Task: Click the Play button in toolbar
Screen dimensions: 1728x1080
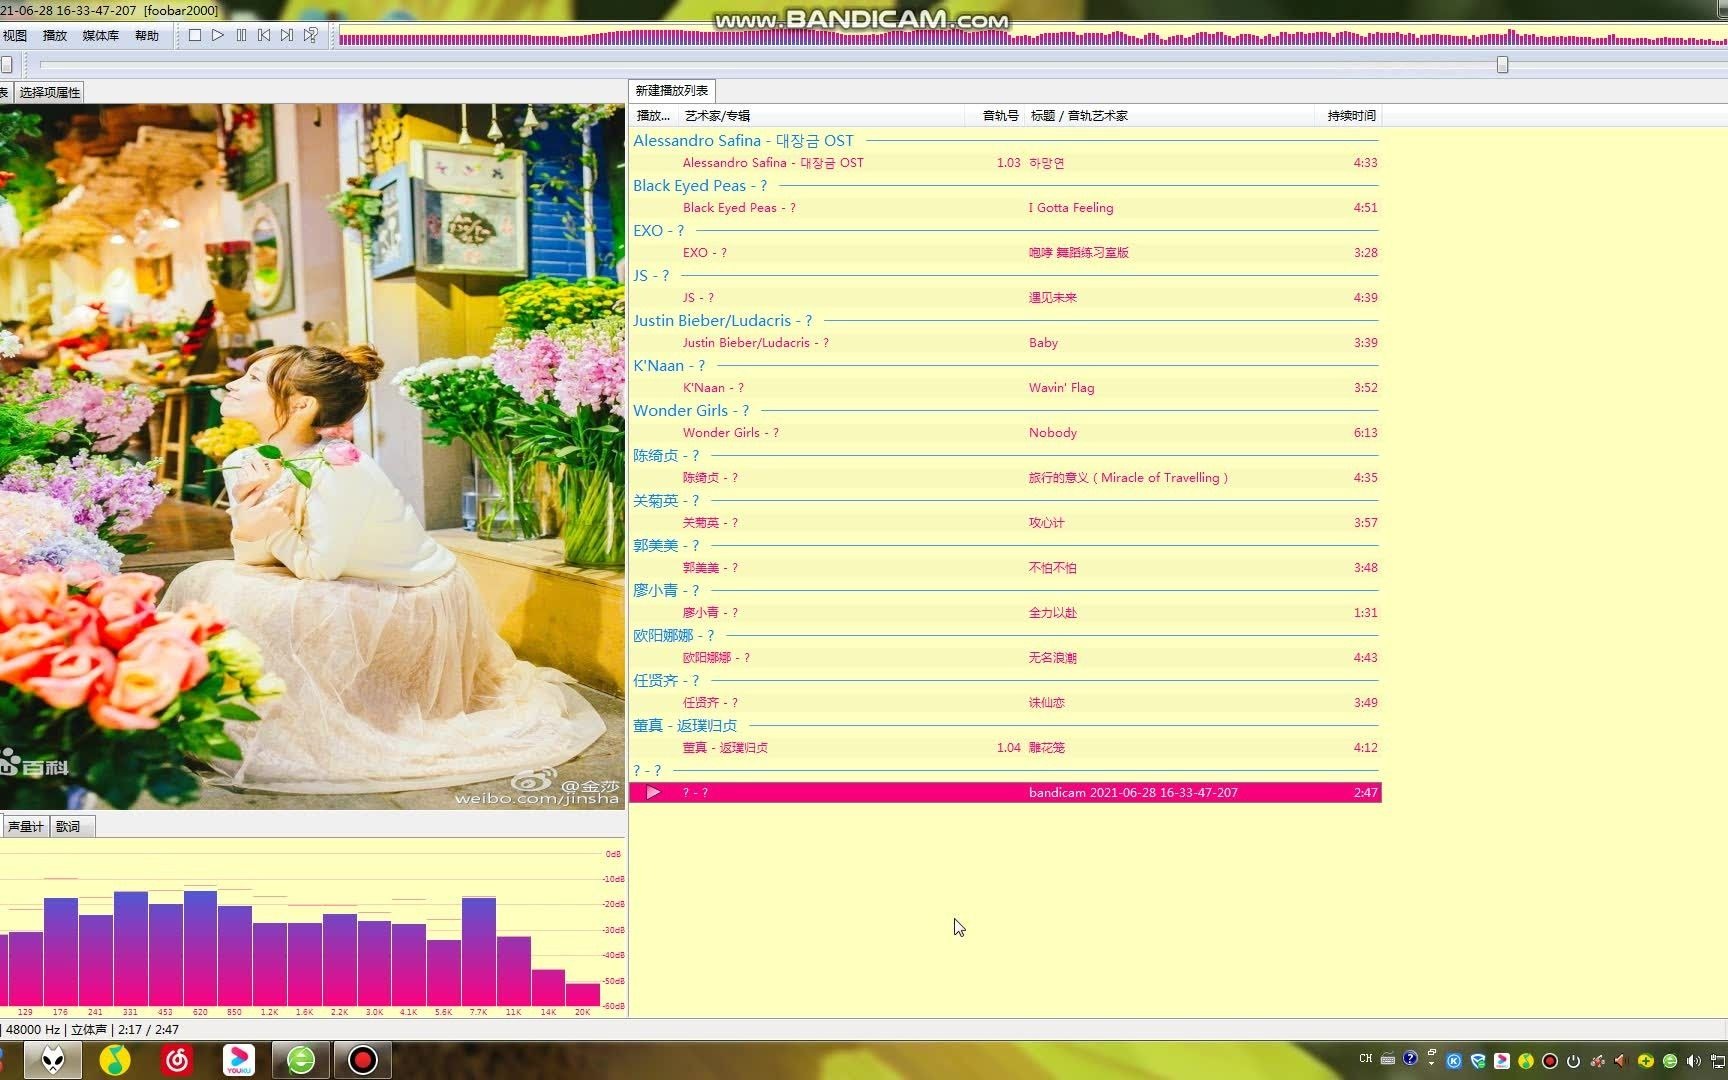Action: 218,35
